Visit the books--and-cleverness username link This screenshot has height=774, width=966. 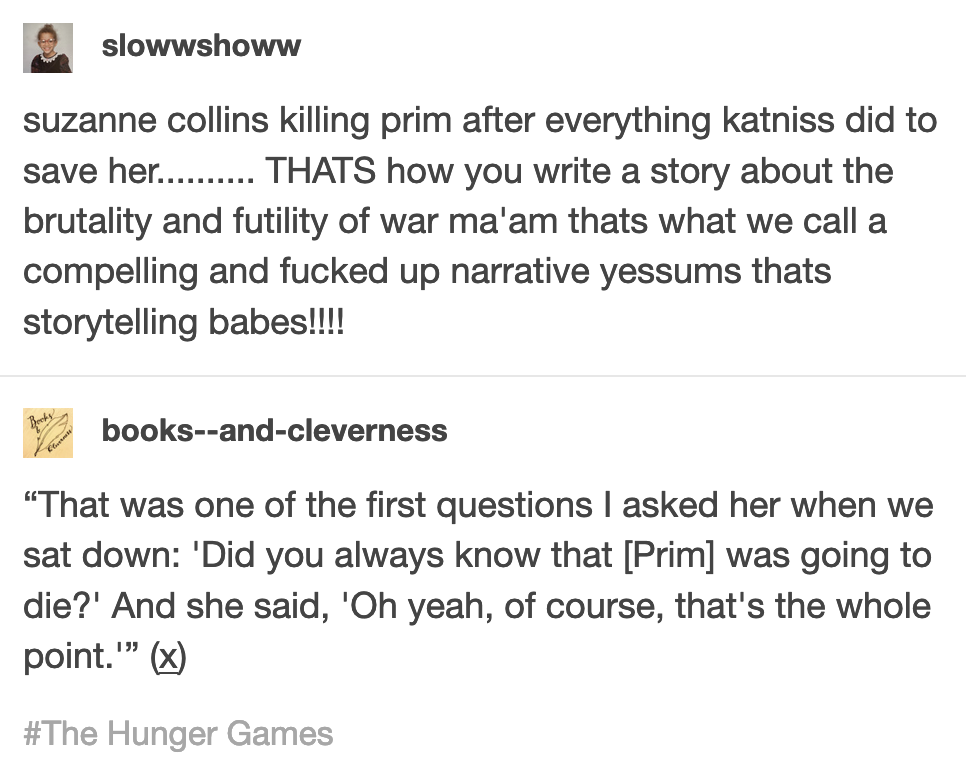(274, 431)
